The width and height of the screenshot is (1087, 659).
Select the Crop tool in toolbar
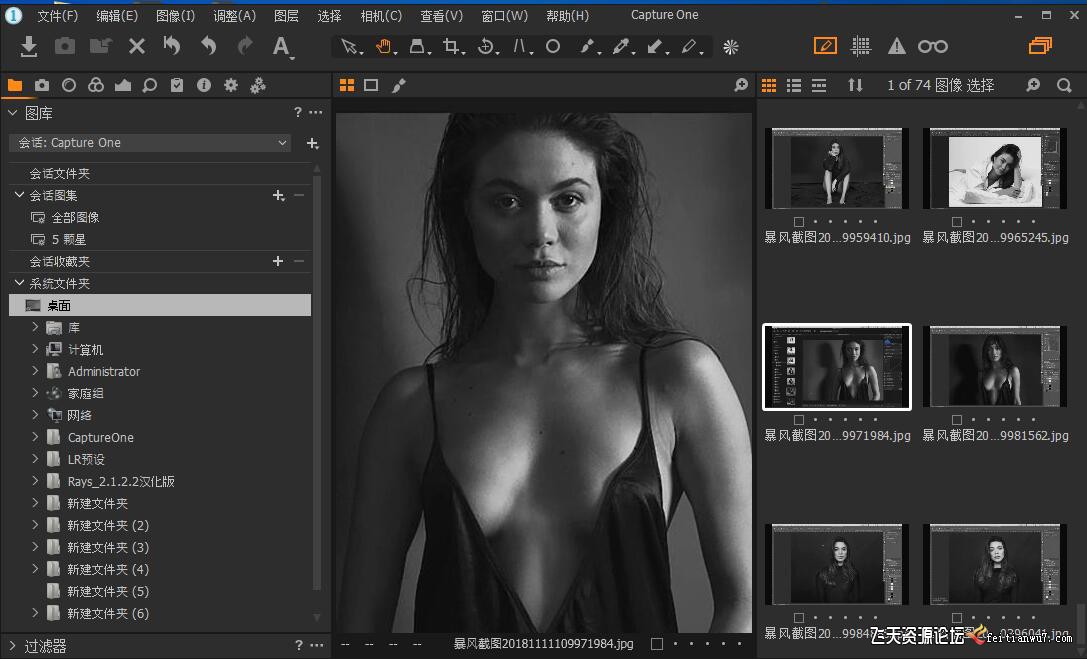pyautogui.click(x=451, y=46)
